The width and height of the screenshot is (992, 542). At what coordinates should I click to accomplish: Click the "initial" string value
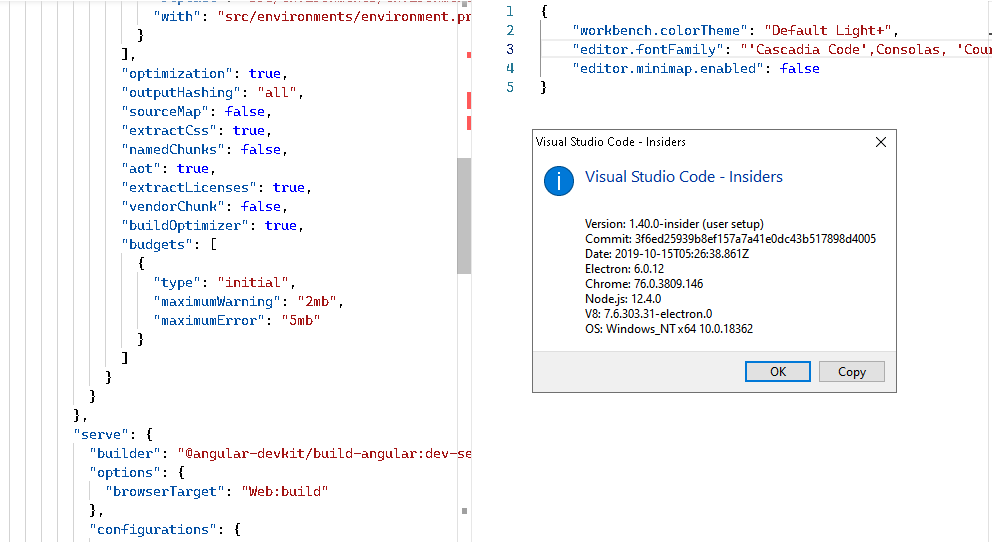(x=253, y=282)
